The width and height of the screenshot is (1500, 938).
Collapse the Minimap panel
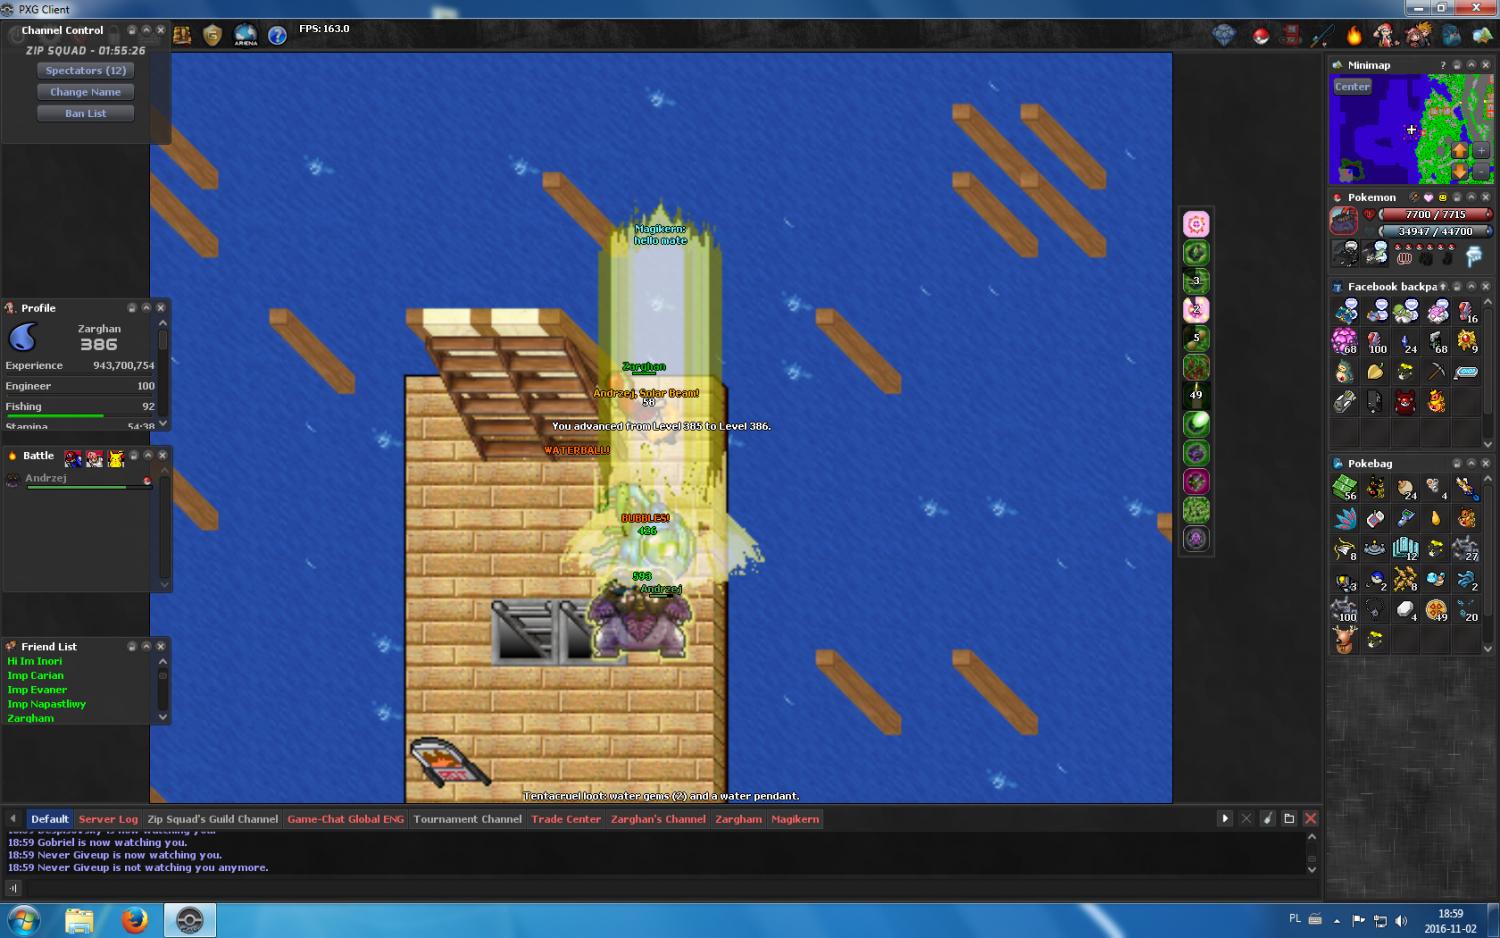[1471, 65]
